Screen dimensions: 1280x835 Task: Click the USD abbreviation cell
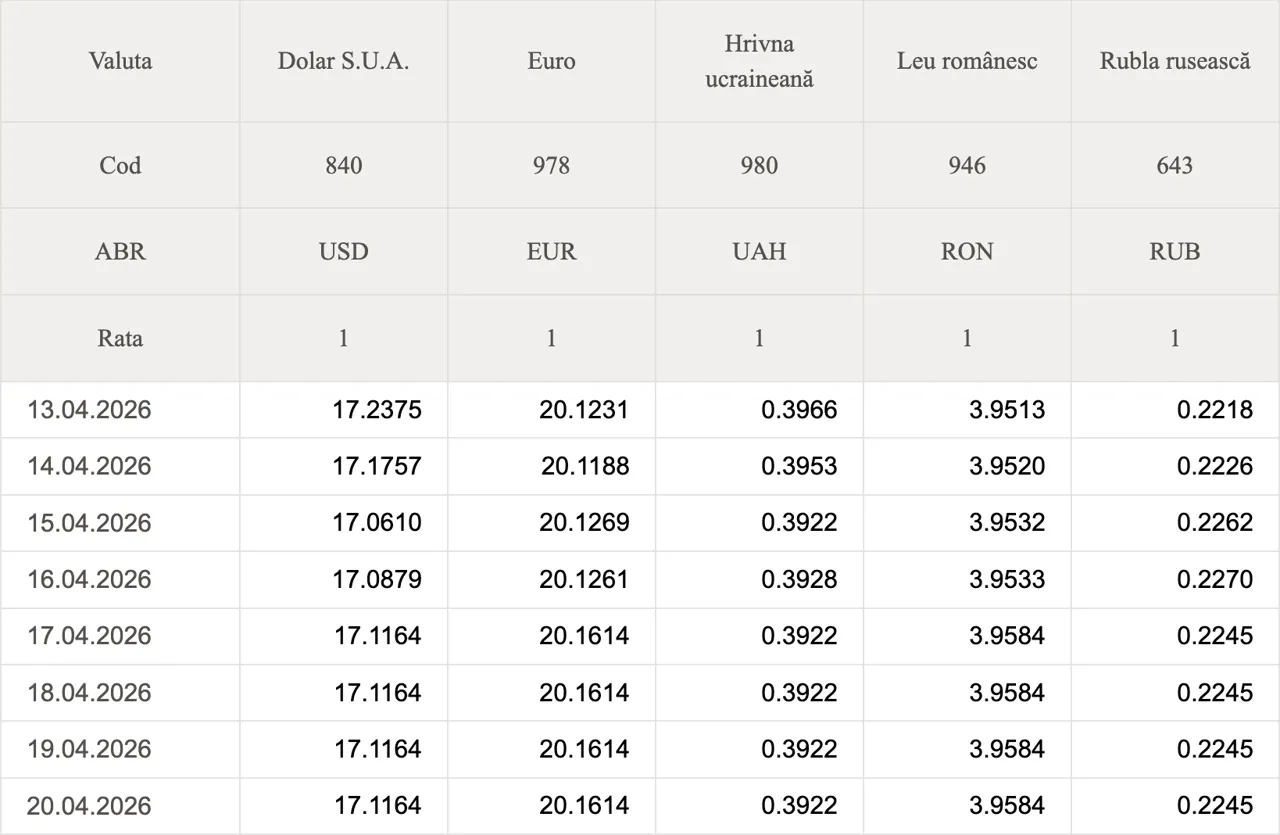(343, 251)
